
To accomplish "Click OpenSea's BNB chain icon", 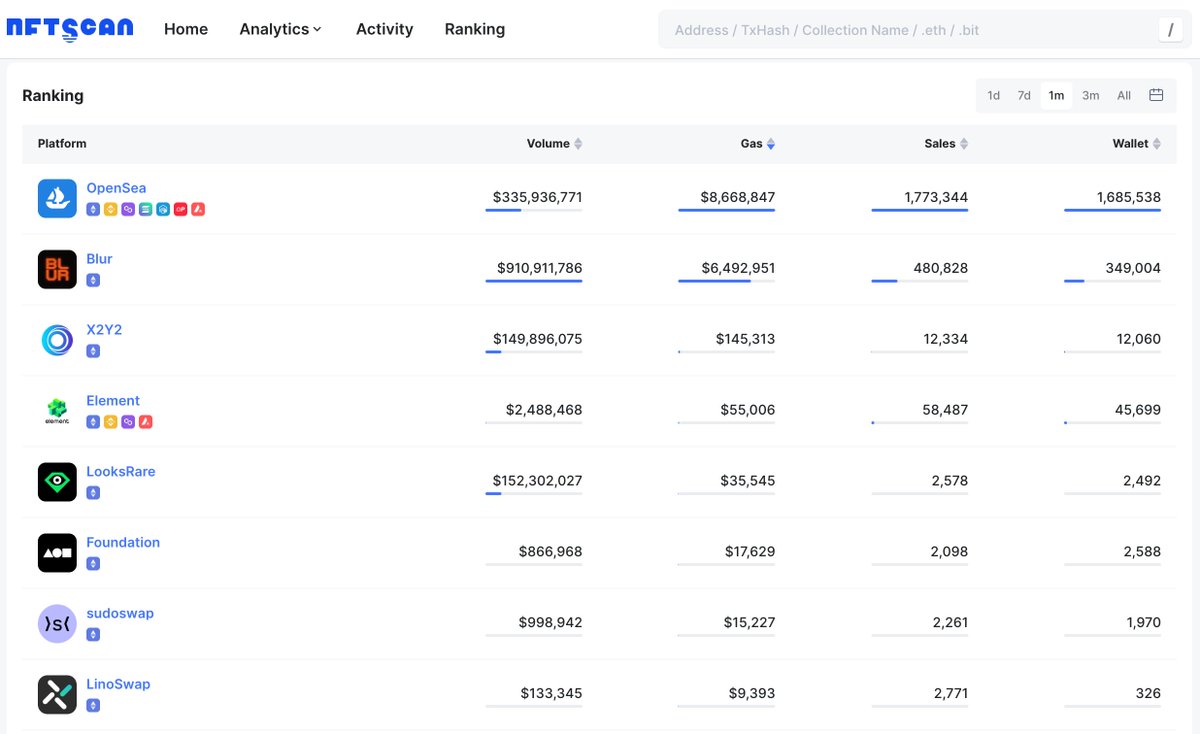I will (110, 209).
